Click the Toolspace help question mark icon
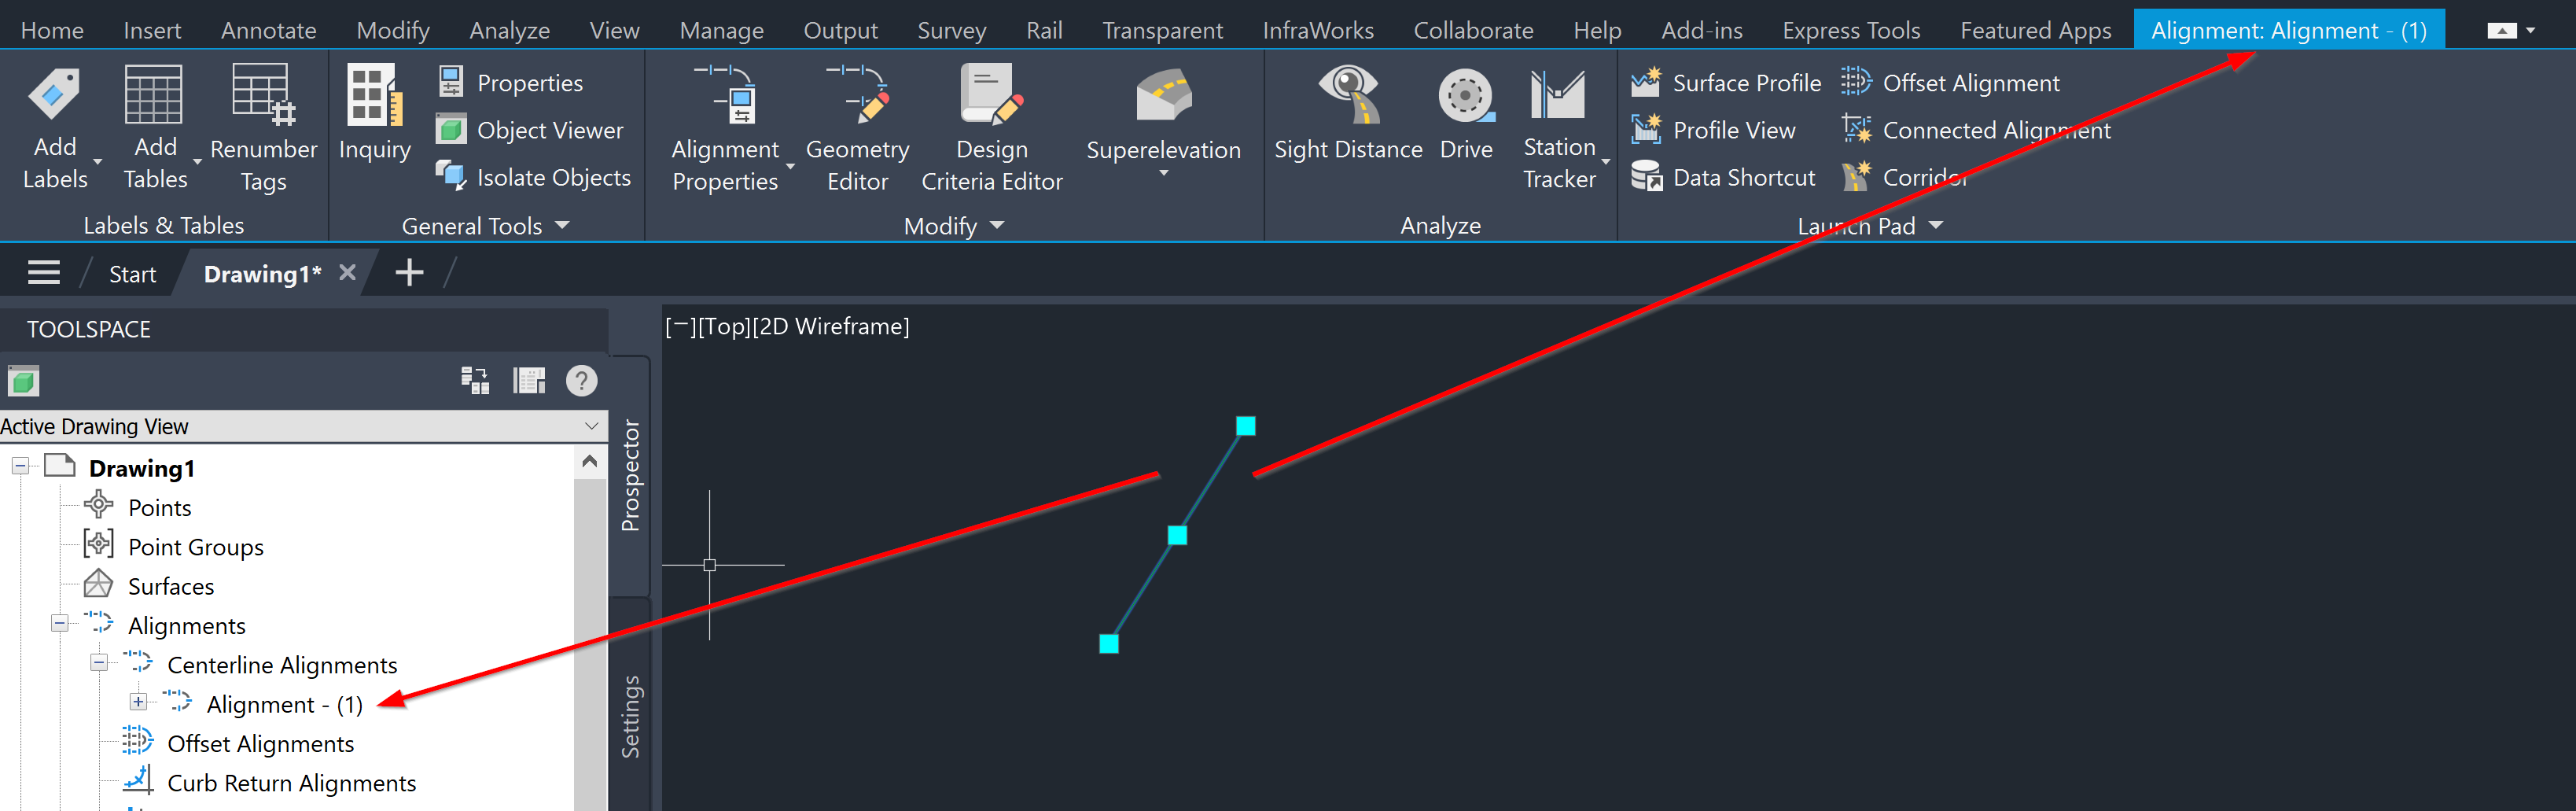This screenshot has width=2576, height=811. (x=581, y=381)
